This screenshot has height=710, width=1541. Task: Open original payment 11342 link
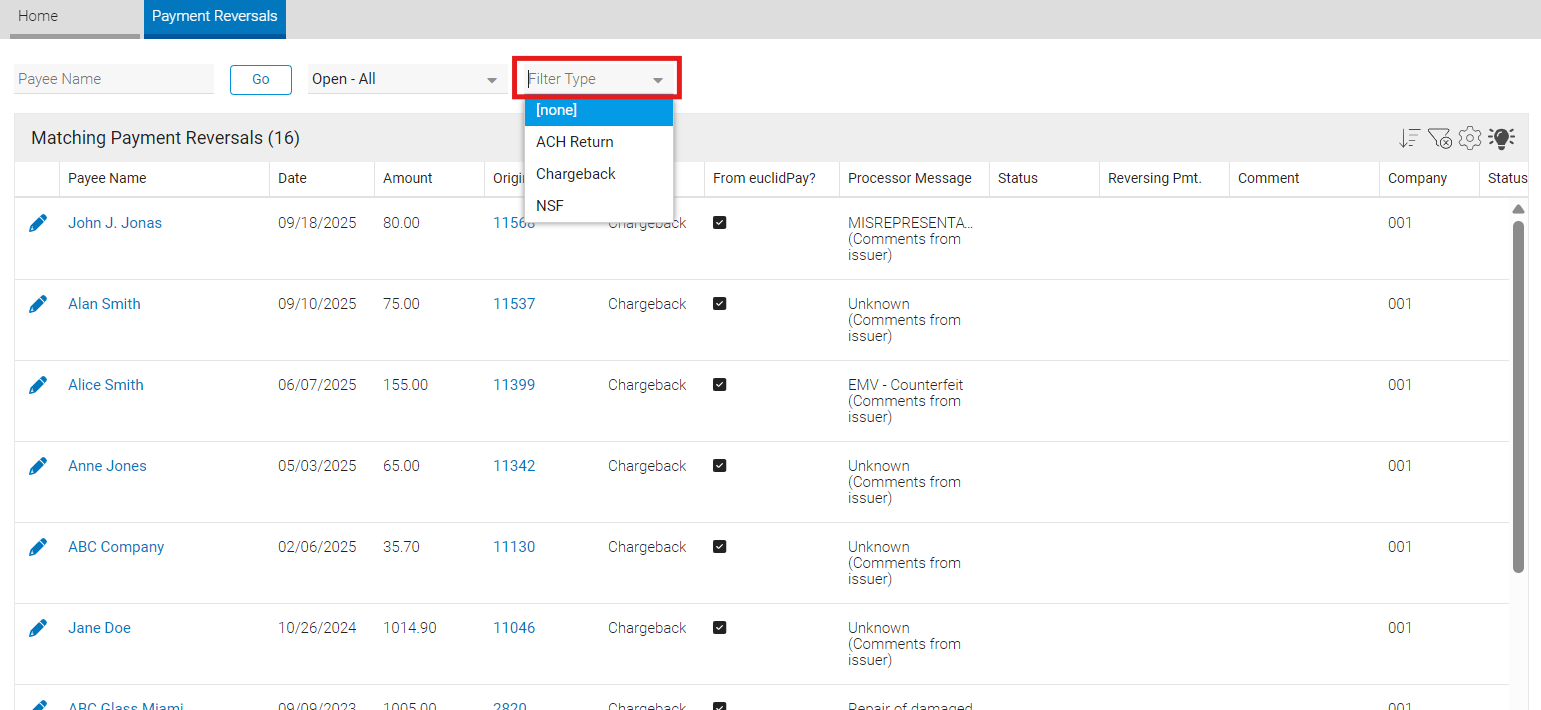pyautogui.click(x=514, y=466)
